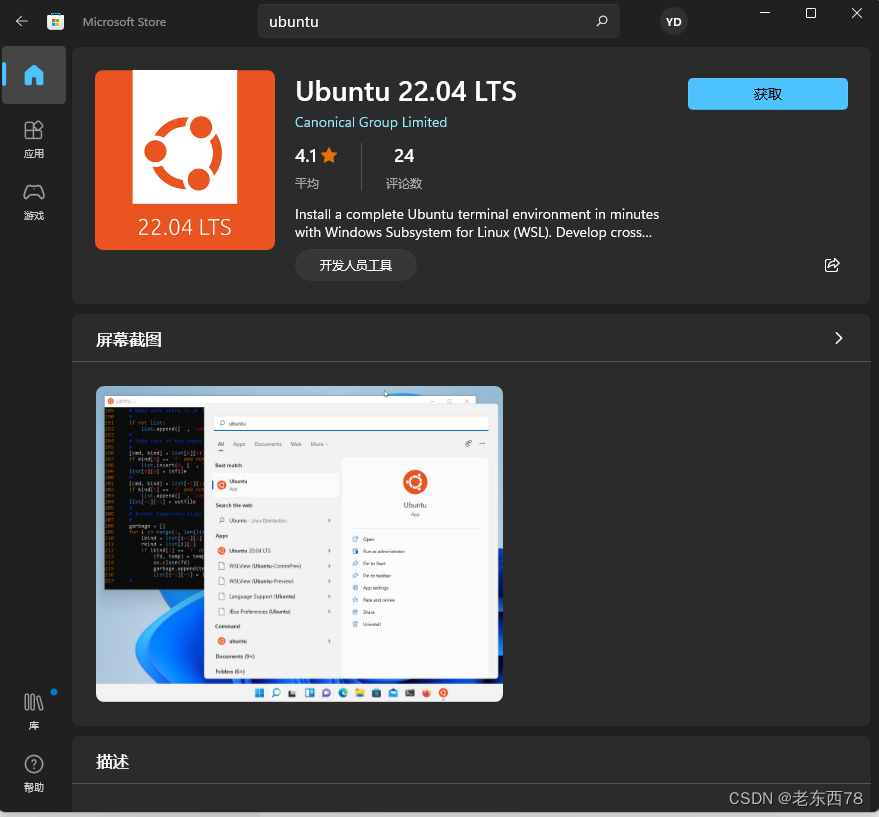Maximize the Microsoft Store window
Viewport: 879px width, 817px height.
click(811, 13)
